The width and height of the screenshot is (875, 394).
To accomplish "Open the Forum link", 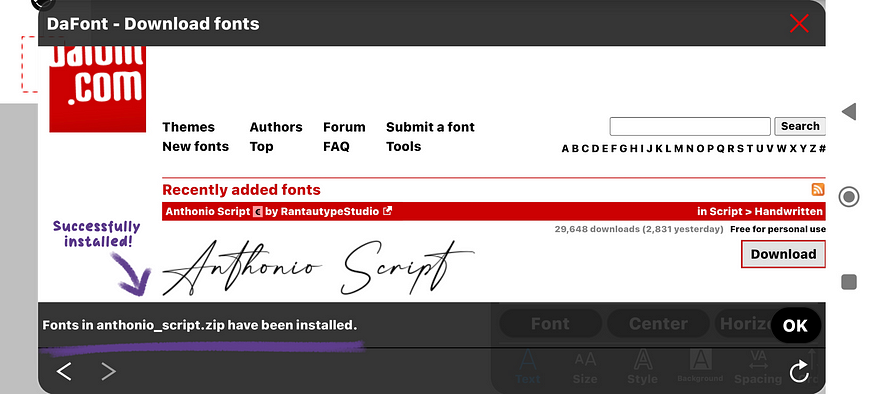I will [344, 127].
